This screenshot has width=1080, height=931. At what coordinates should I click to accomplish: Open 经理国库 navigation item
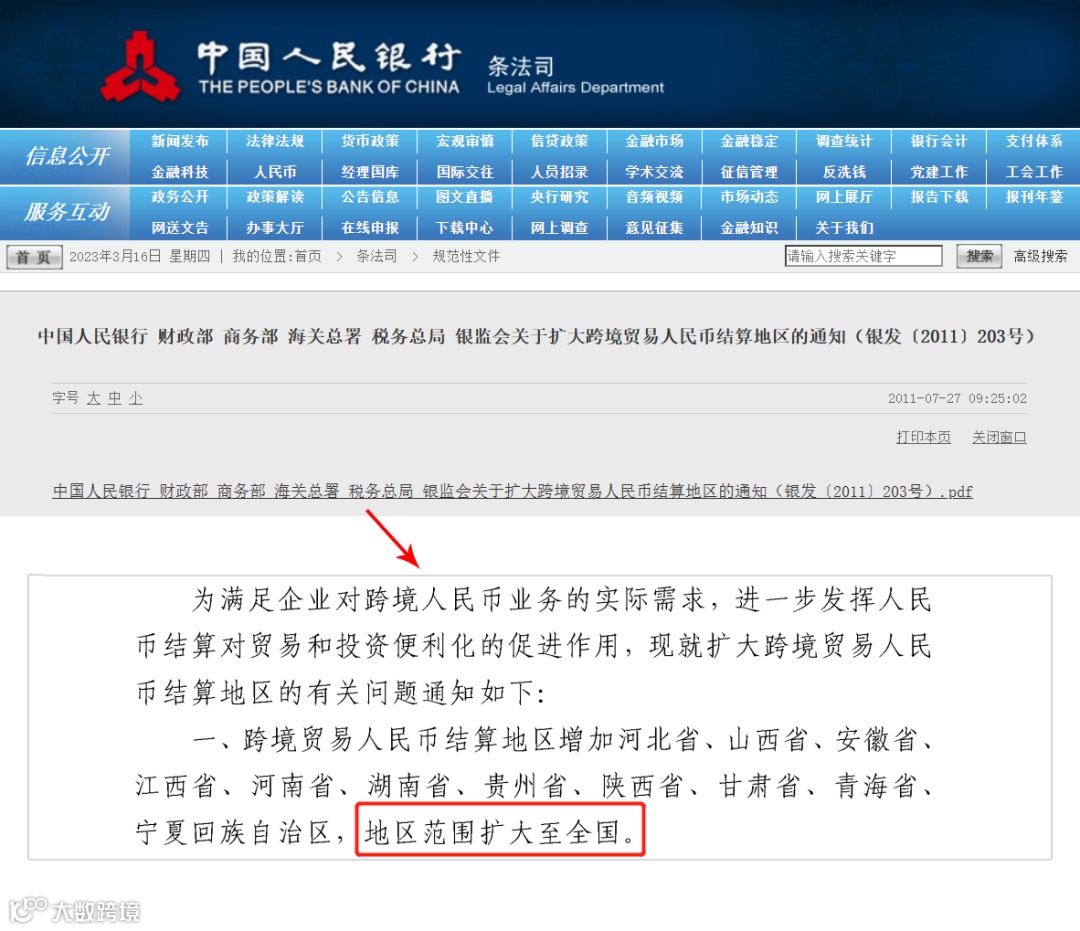pyautogui.click(x=370, y=171)
